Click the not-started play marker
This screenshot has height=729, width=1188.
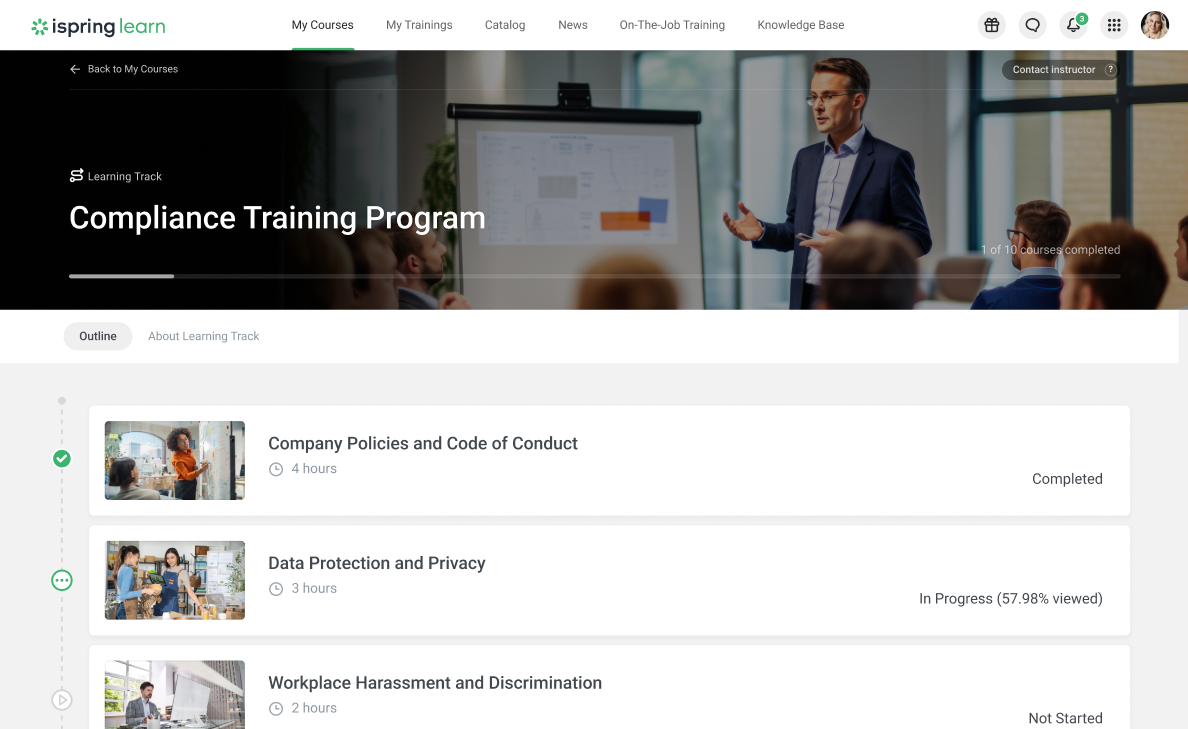[x=62, y=699]
